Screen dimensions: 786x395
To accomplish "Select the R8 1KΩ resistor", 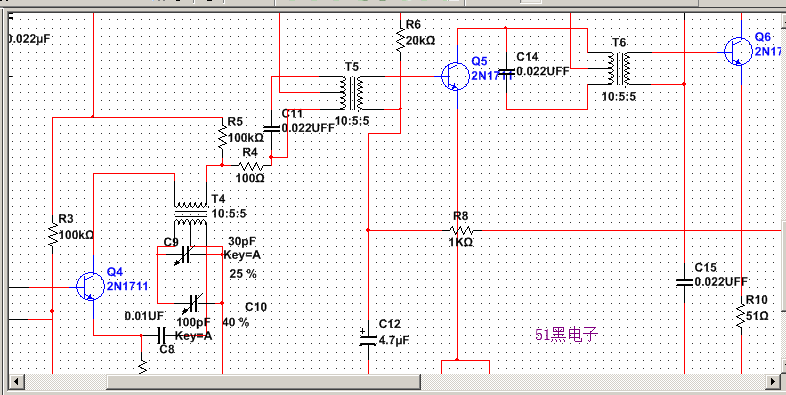I will pos(460,230).
